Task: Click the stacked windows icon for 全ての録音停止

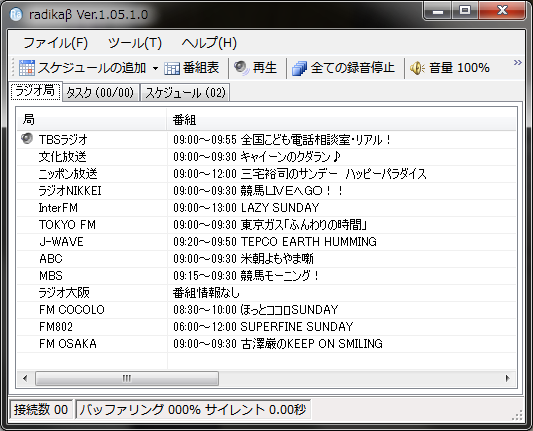Action: tap(299, 68)
